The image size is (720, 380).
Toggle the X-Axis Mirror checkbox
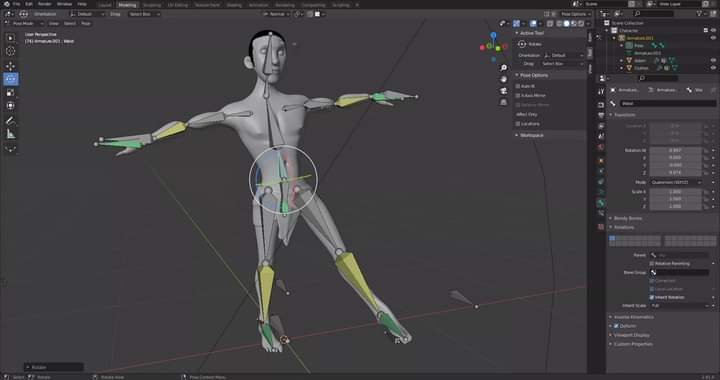coord(518,95)
